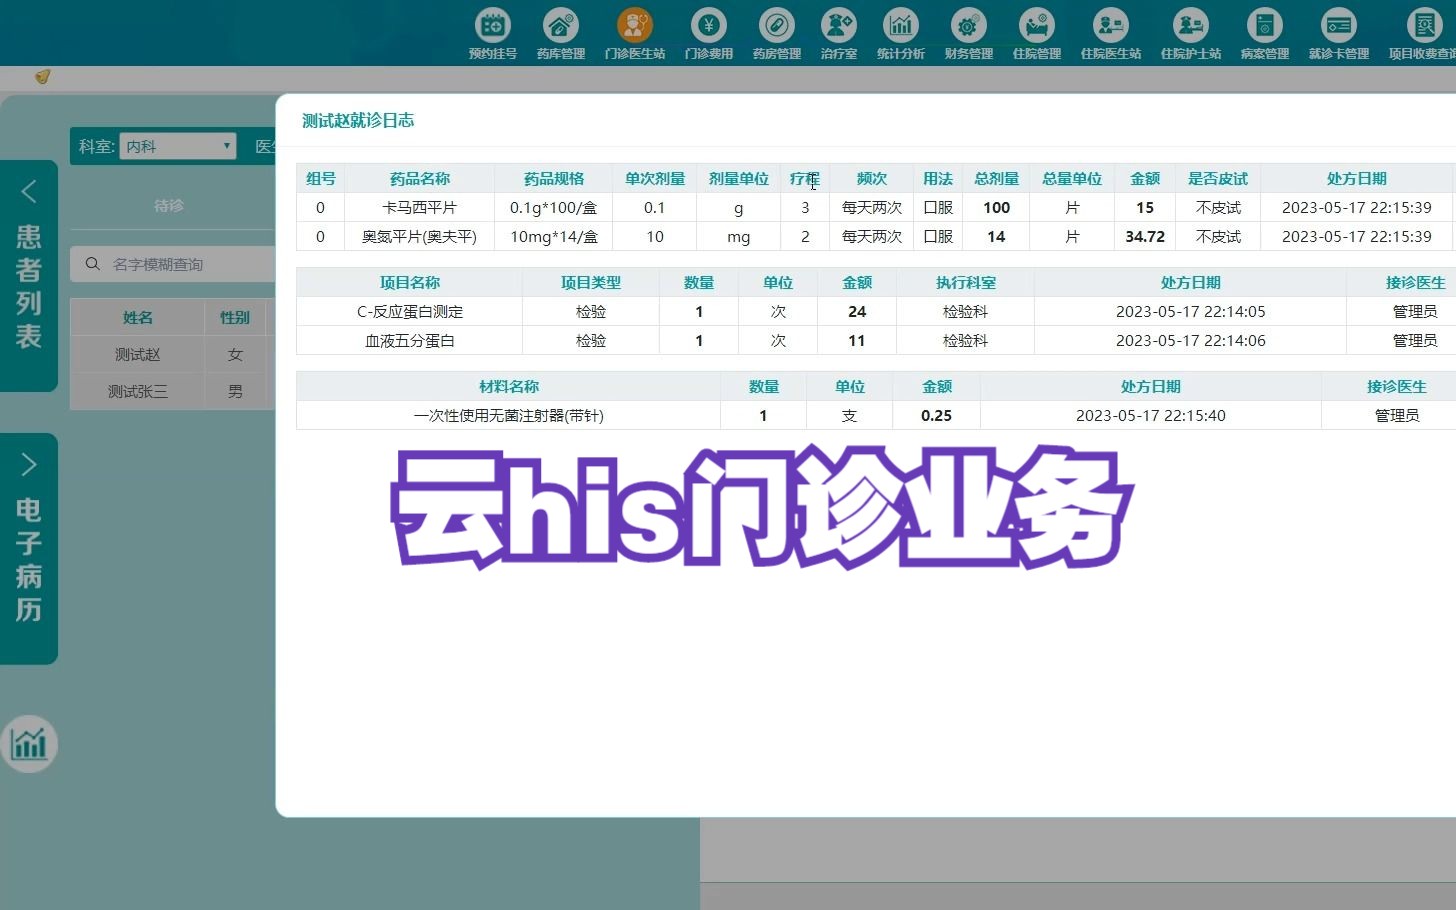Click the 2023-05-17 22:15:40 date cell
1456x910 pixels.
click(x=1151, y=415)
